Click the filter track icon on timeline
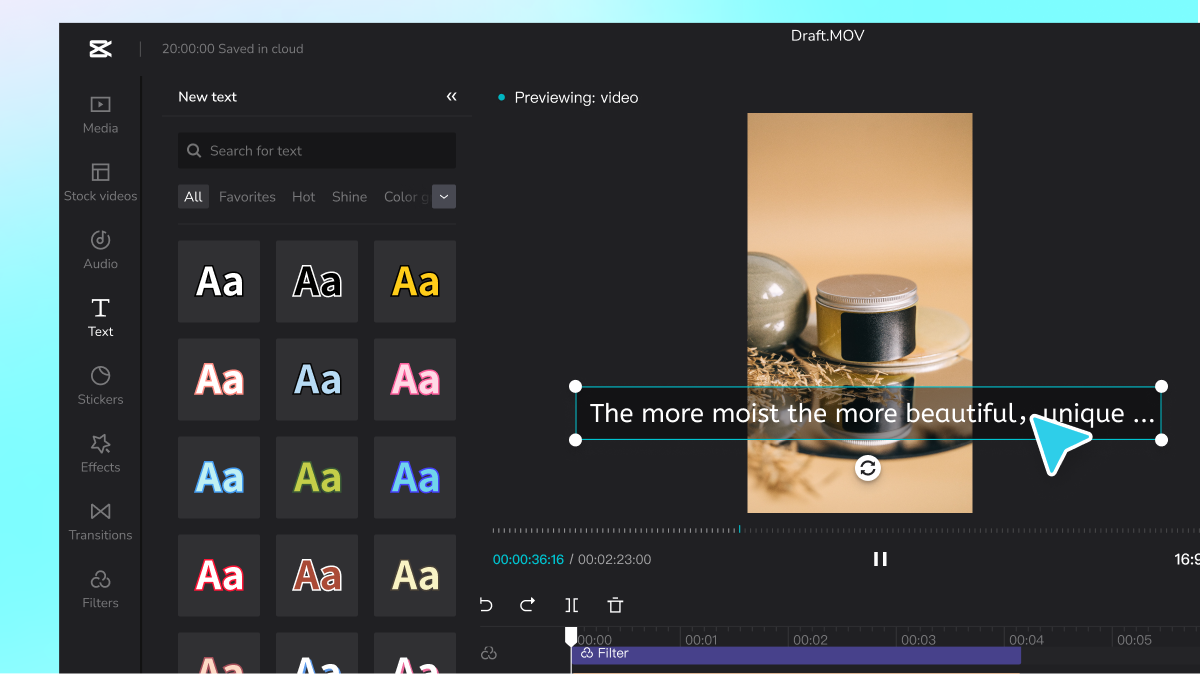The width and height of the screenshot is (1200, 674). coord(489,653)
